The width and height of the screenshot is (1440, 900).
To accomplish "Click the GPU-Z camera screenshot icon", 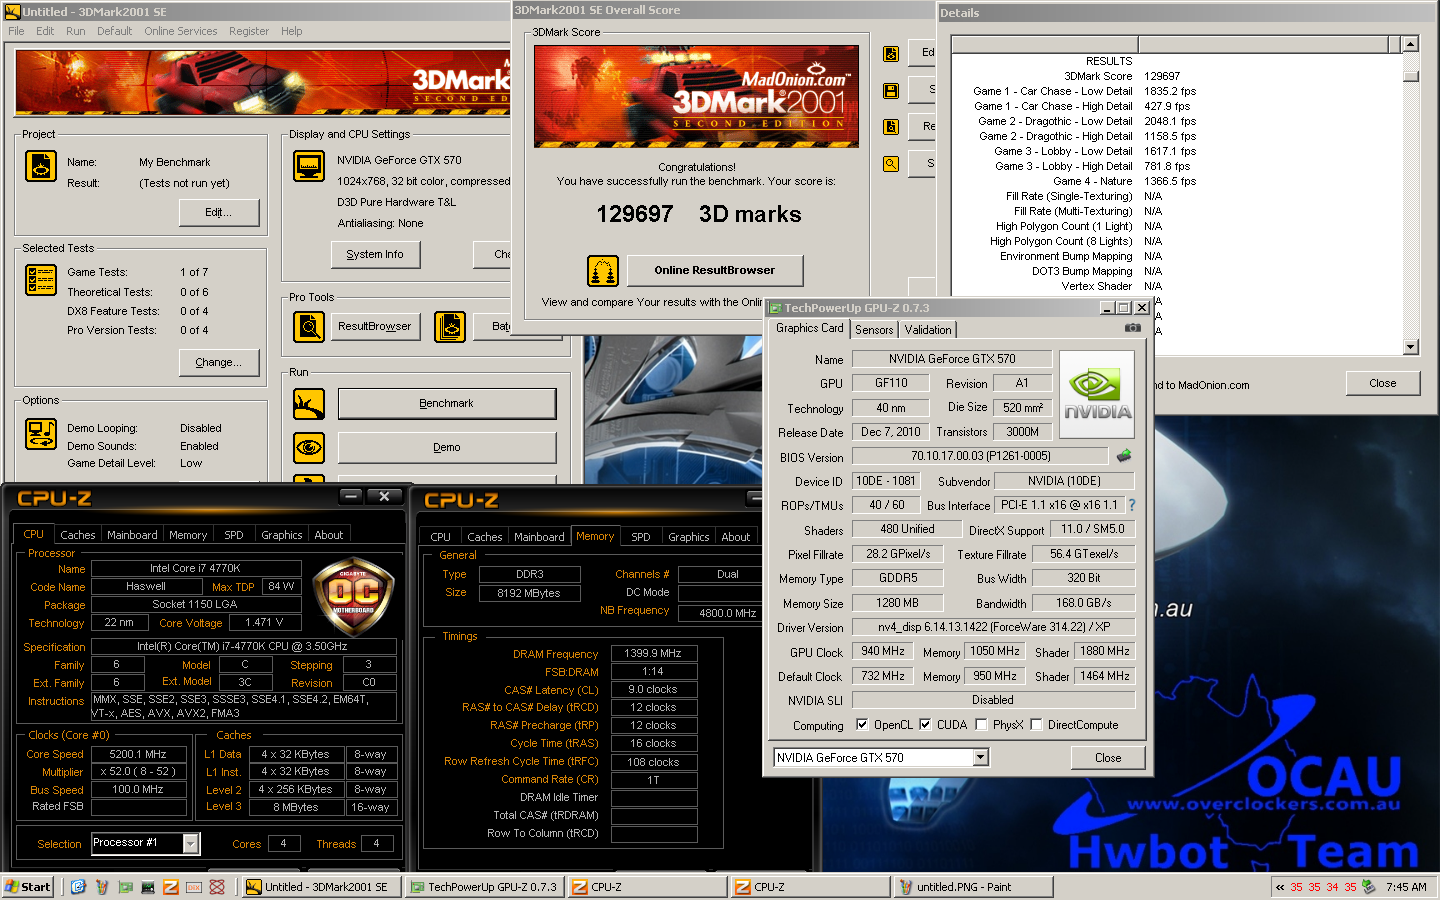I will pyautogui.click(x=1132, y=327).
